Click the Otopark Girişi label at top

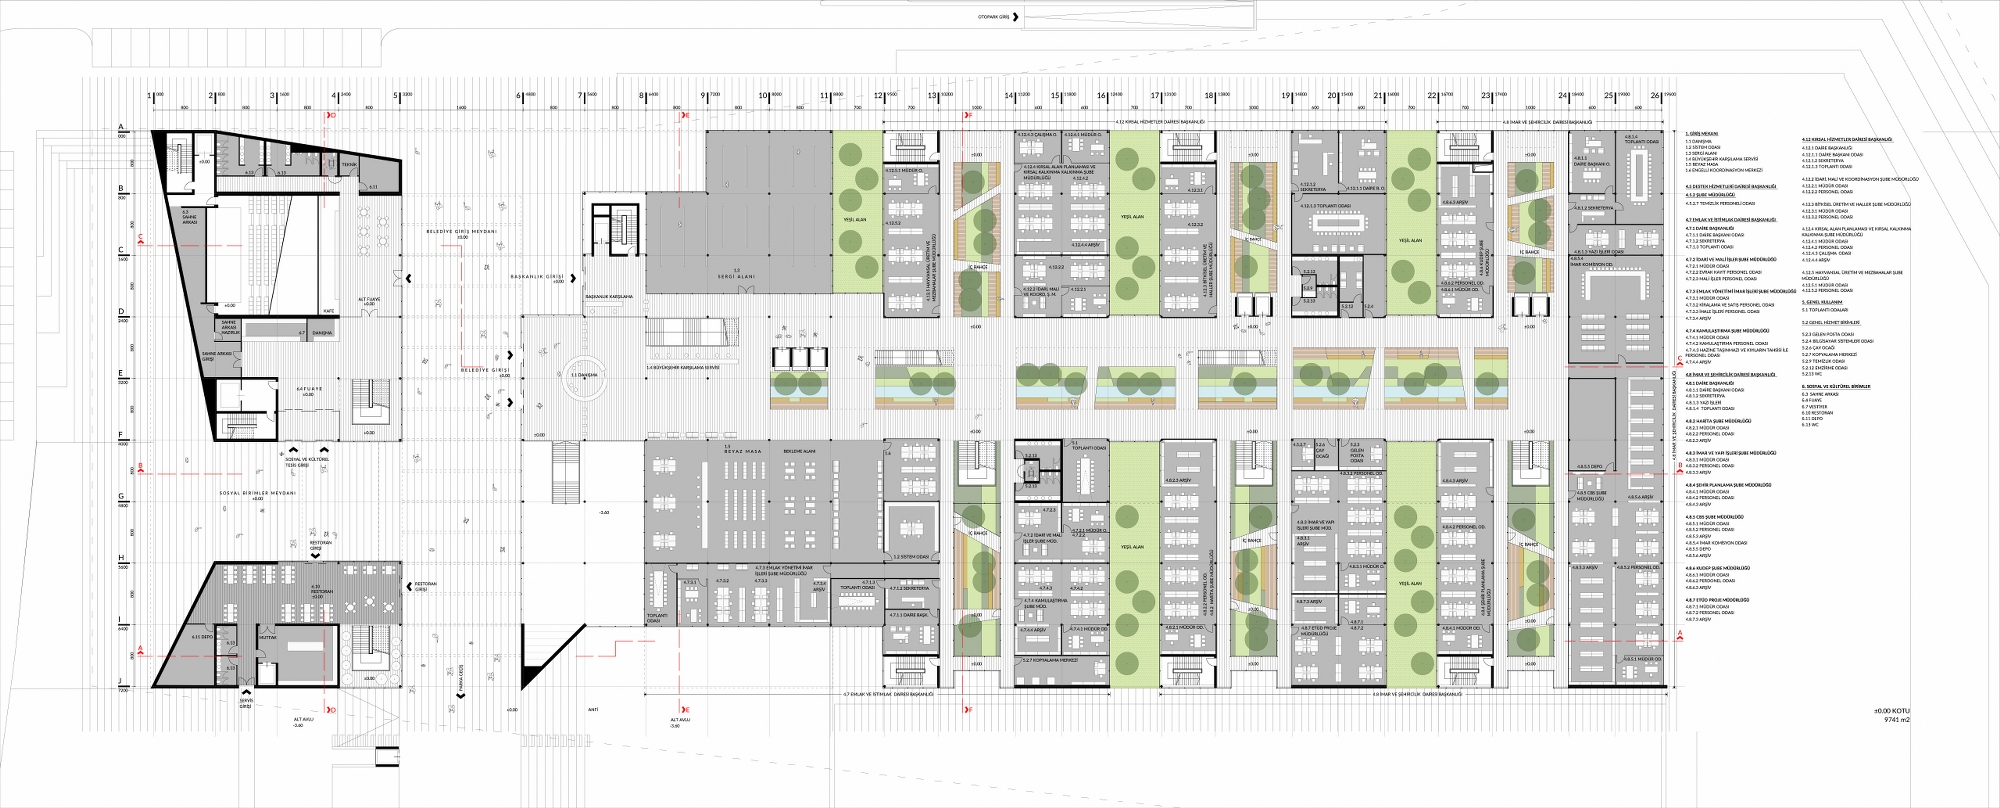[999, 19]
